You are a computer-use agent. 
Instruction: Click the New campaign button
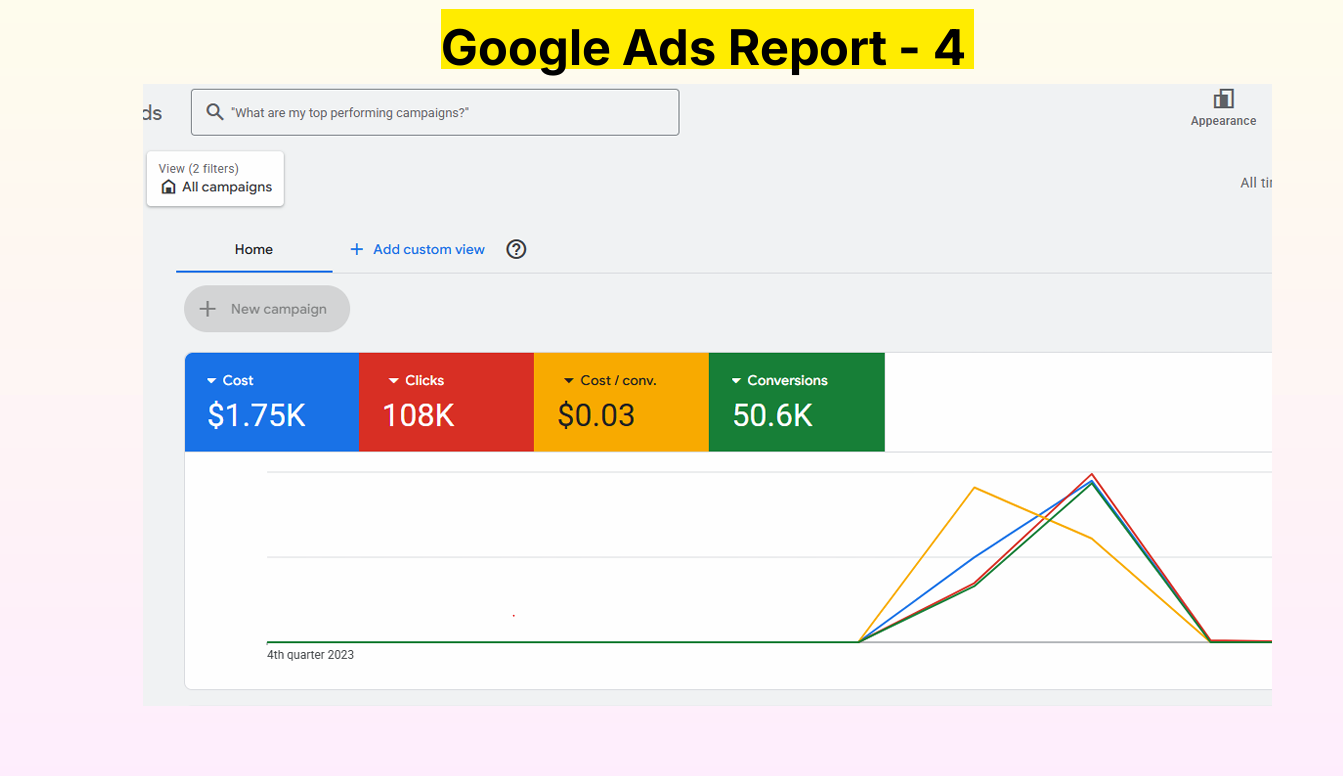(x=267, y=309)
